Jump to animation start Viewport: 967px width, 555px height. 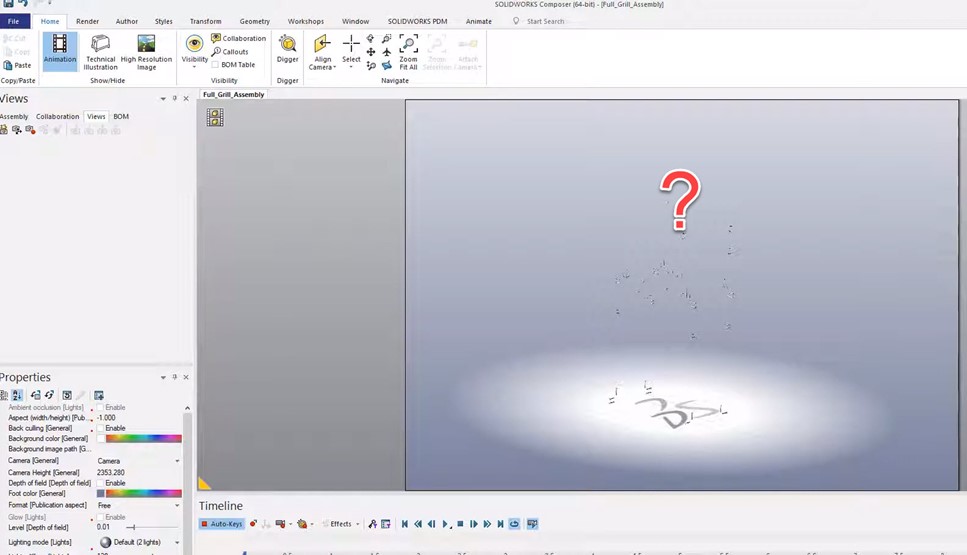(405, 524)
